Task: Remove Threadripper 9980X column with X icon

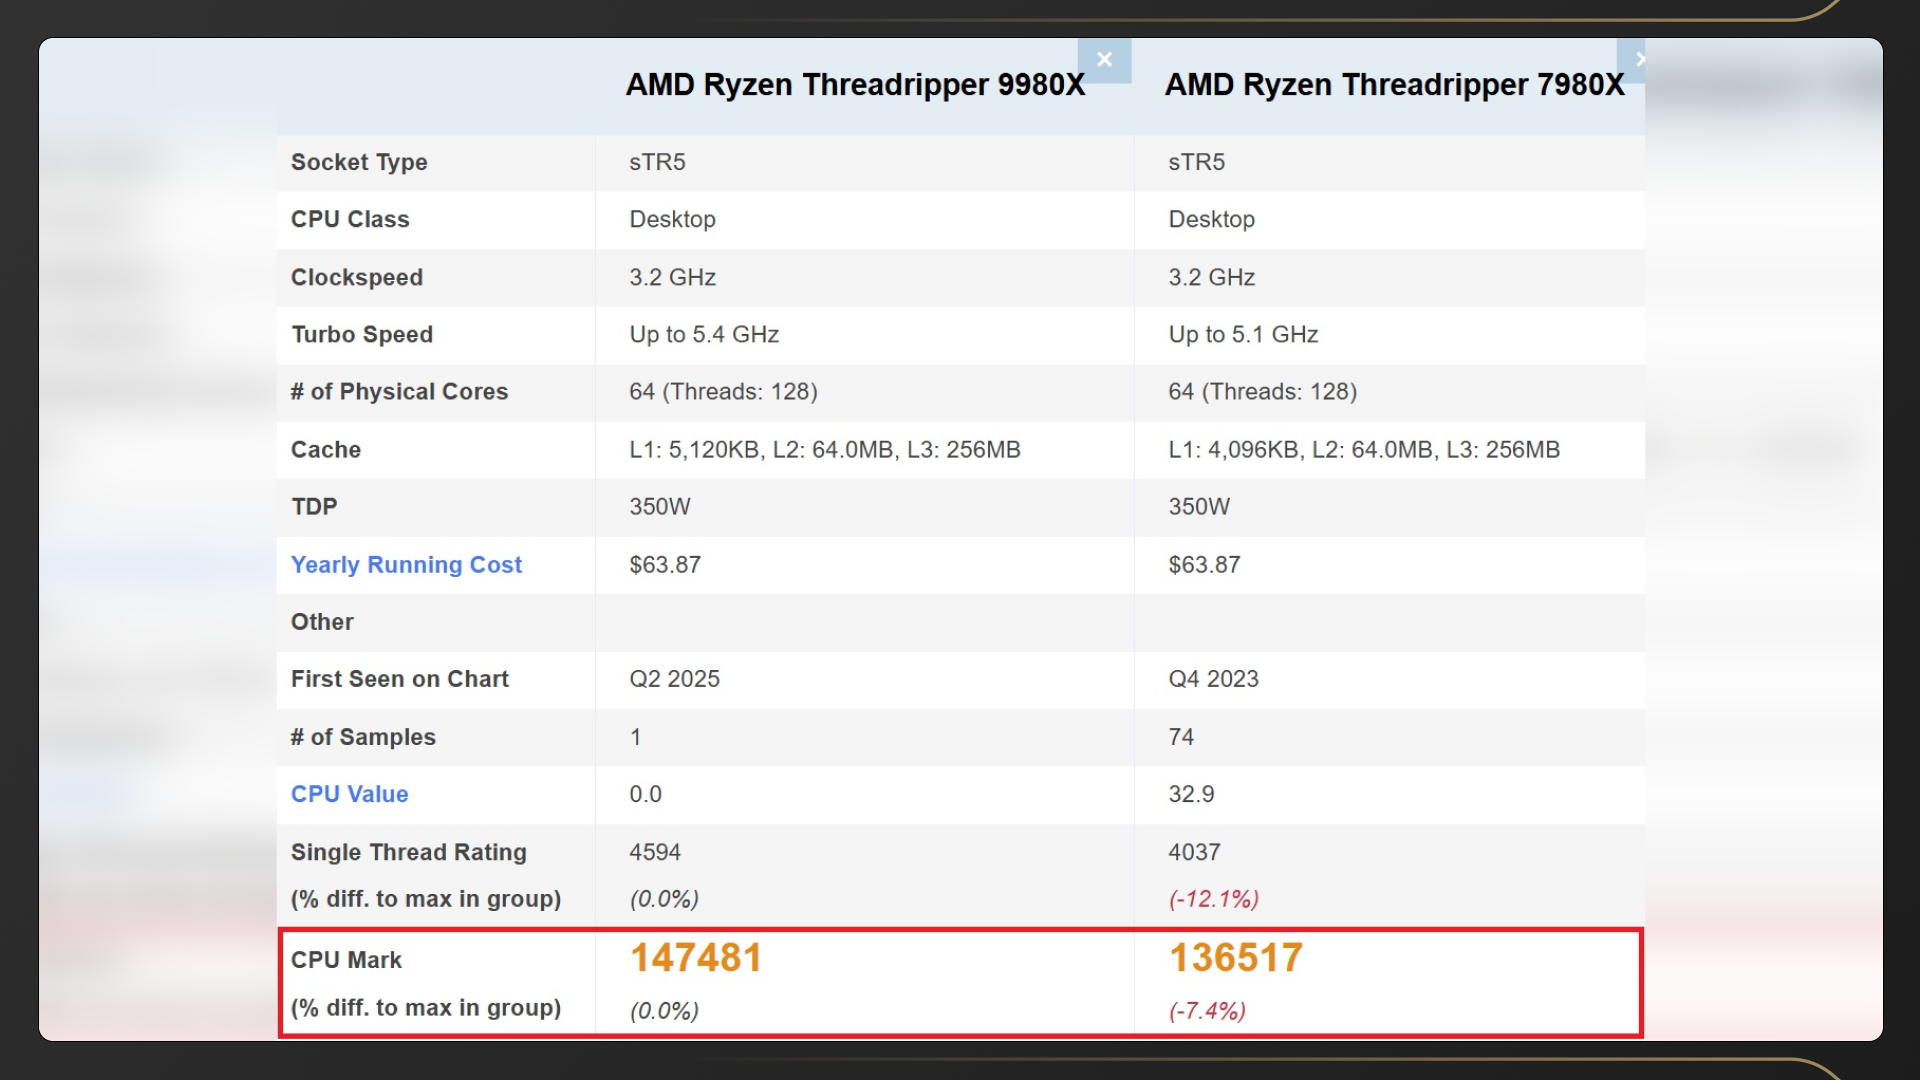Action: point(1104,60)
